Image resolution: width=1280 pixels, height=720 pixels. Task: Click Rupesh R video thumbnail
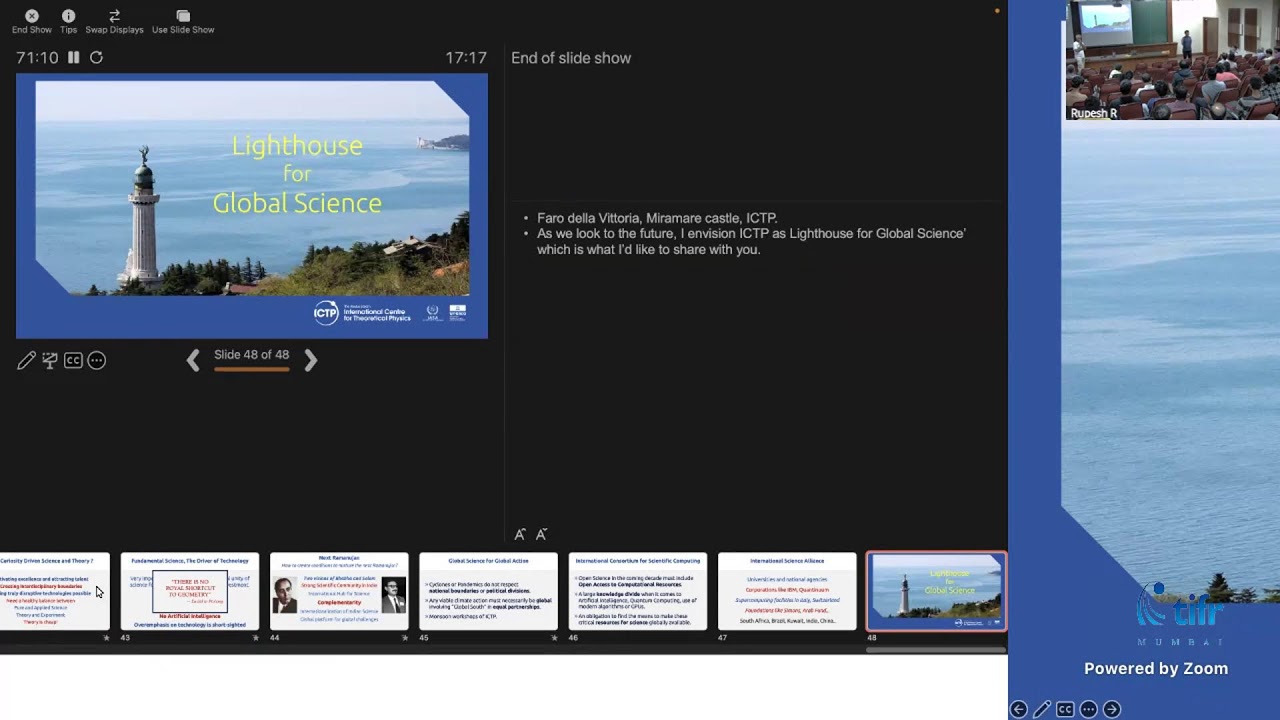click(1171, 60)
